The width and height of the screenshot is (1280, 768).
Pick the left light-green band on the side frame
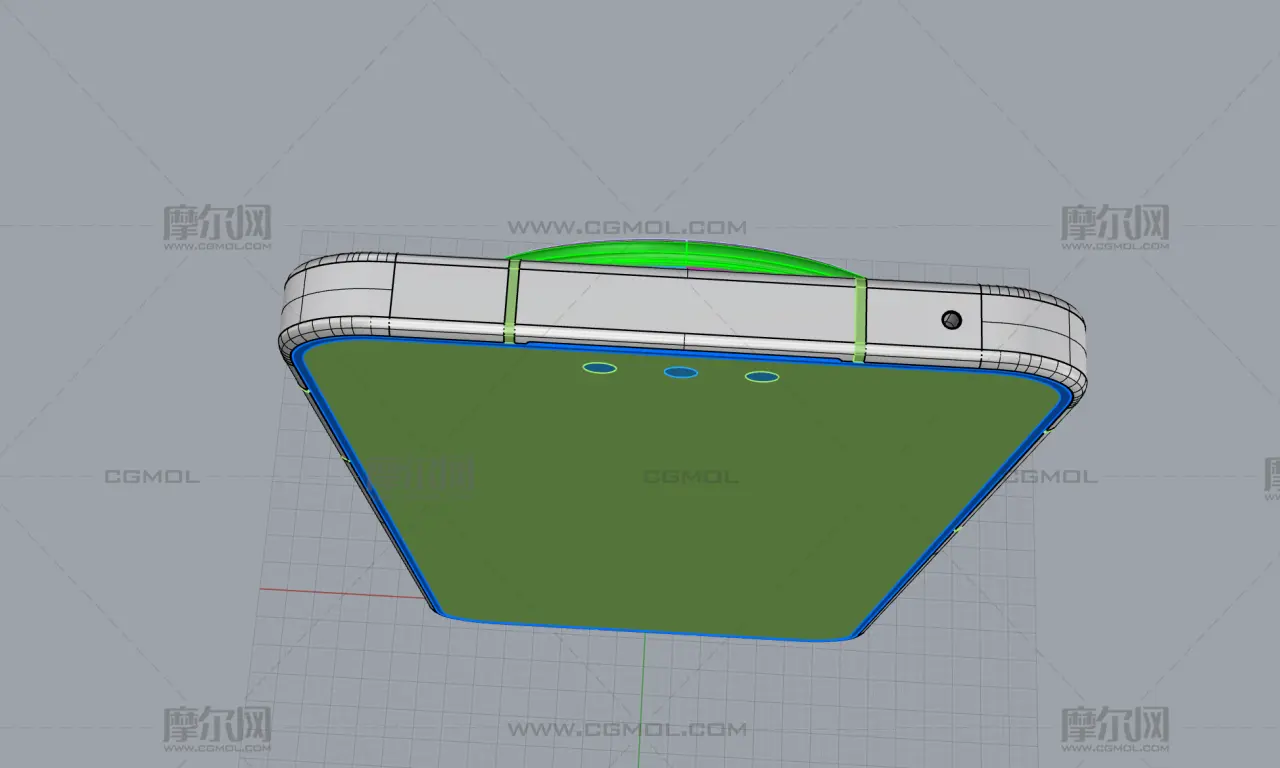click(512, 301)
